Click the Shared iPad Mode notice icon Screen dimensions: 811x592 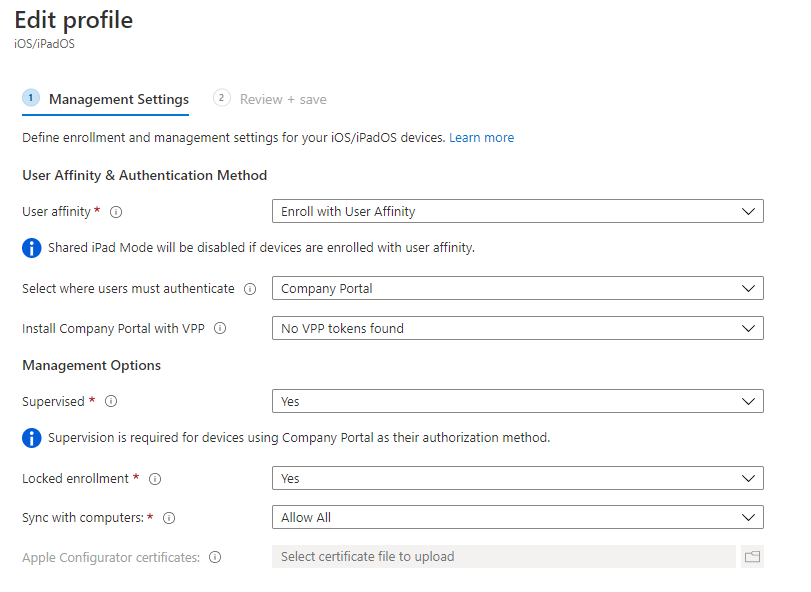[32, 247]
